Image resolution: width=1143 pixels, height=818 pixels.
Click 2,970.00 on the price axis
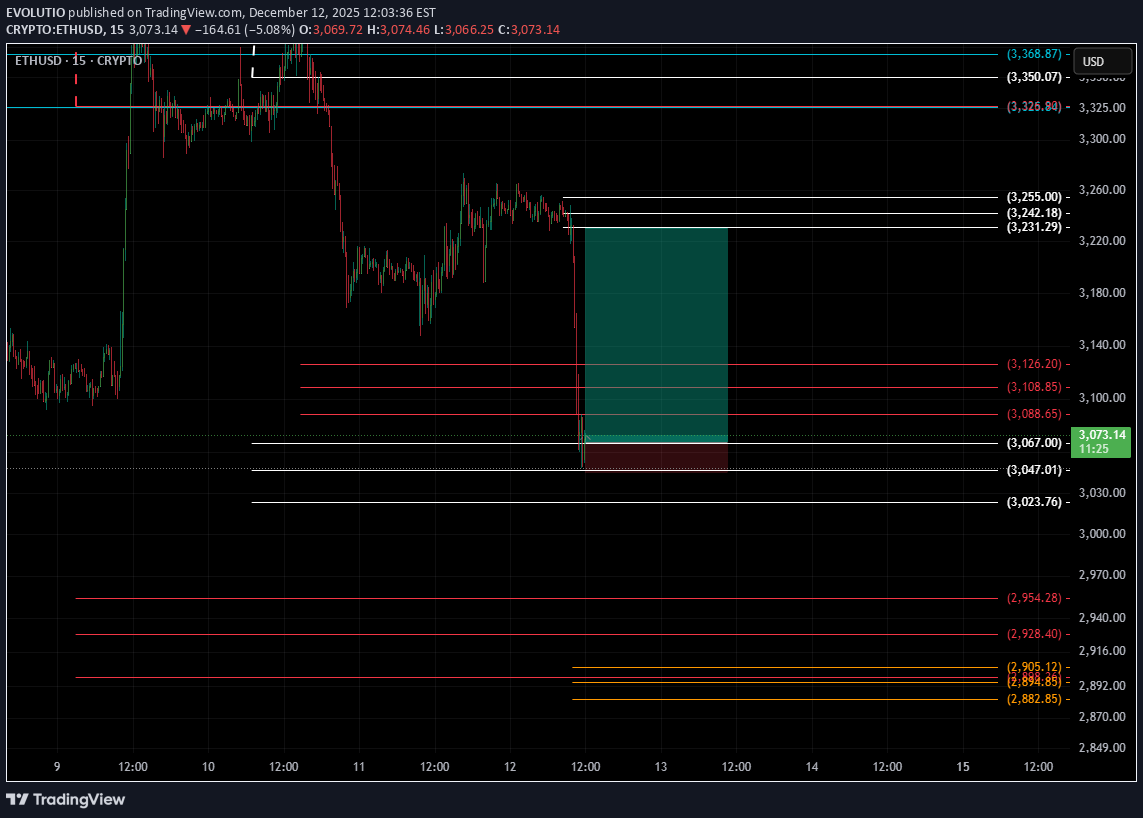(1101, 575)
